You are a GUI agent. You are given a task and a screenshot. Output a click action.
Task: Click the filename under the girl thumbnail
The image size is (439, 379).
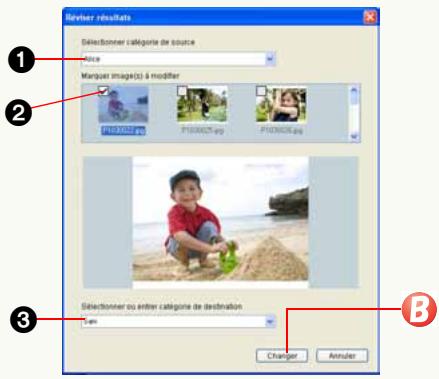[281, 130]
